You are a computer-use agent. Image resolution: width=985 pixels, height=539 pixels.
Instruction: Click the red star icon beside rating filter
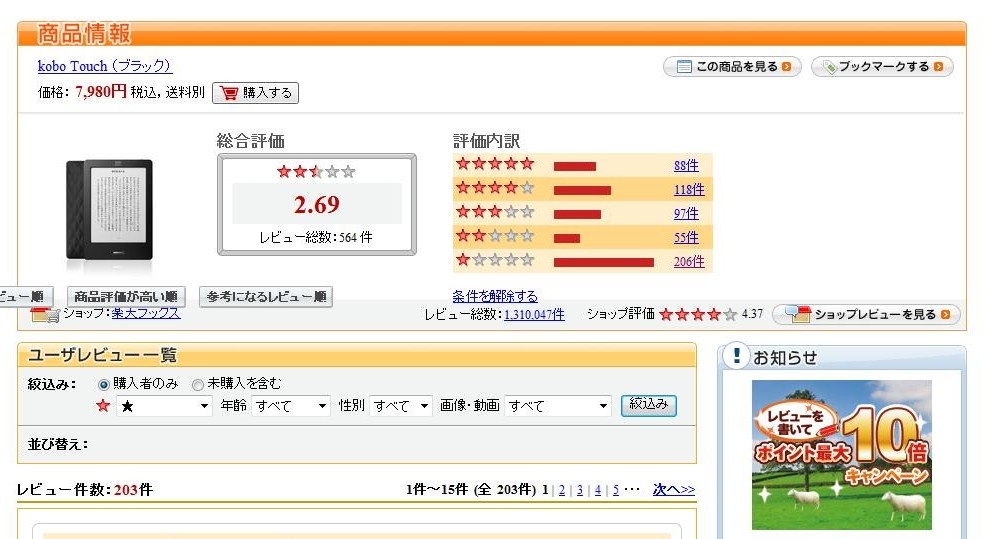tap(103, 406)
